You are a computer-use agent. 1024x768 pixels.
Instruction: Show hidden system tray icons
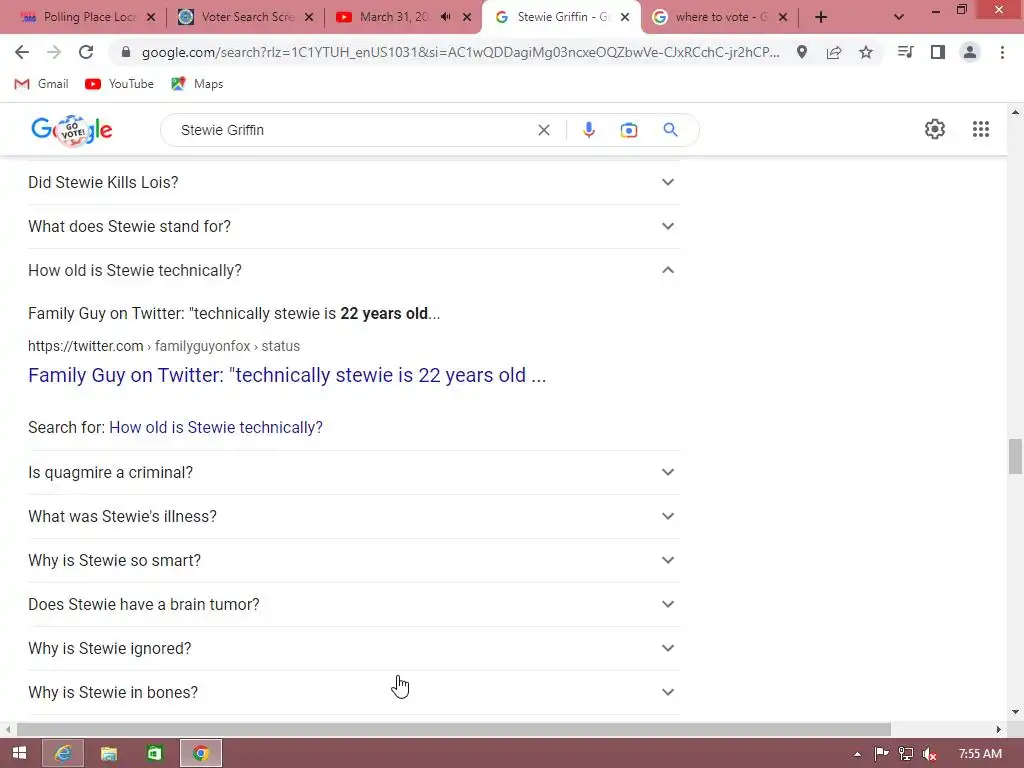click(x=857, y=754)
